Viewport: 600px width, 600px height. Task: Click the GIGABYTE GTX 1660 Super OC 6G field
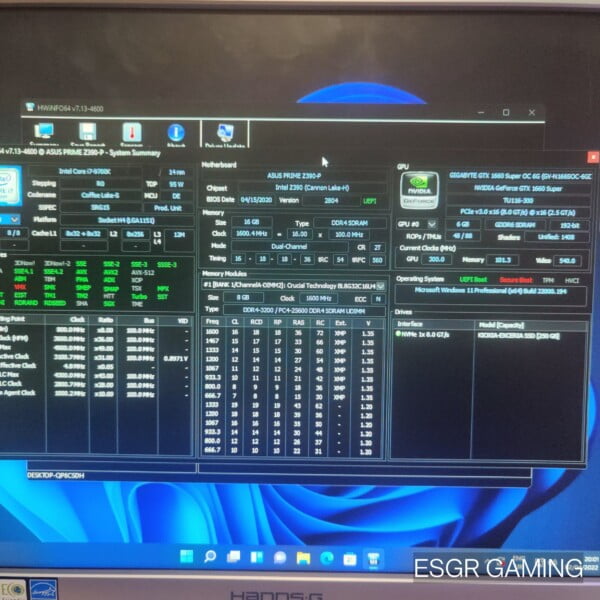tap(520, 176)
